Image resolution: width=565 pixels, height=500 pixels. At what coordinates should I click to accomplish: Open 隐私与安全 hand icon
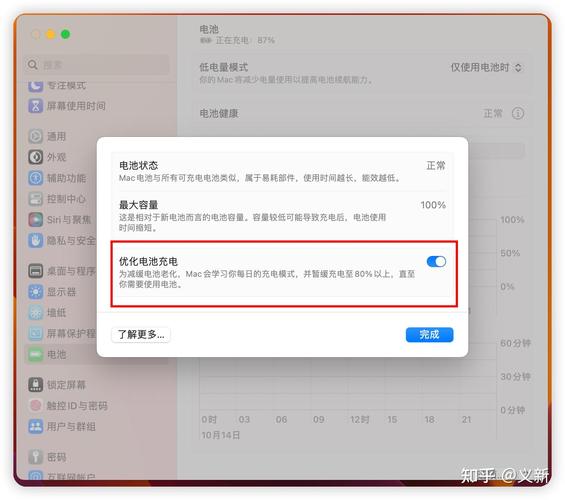tap(36, 240)
